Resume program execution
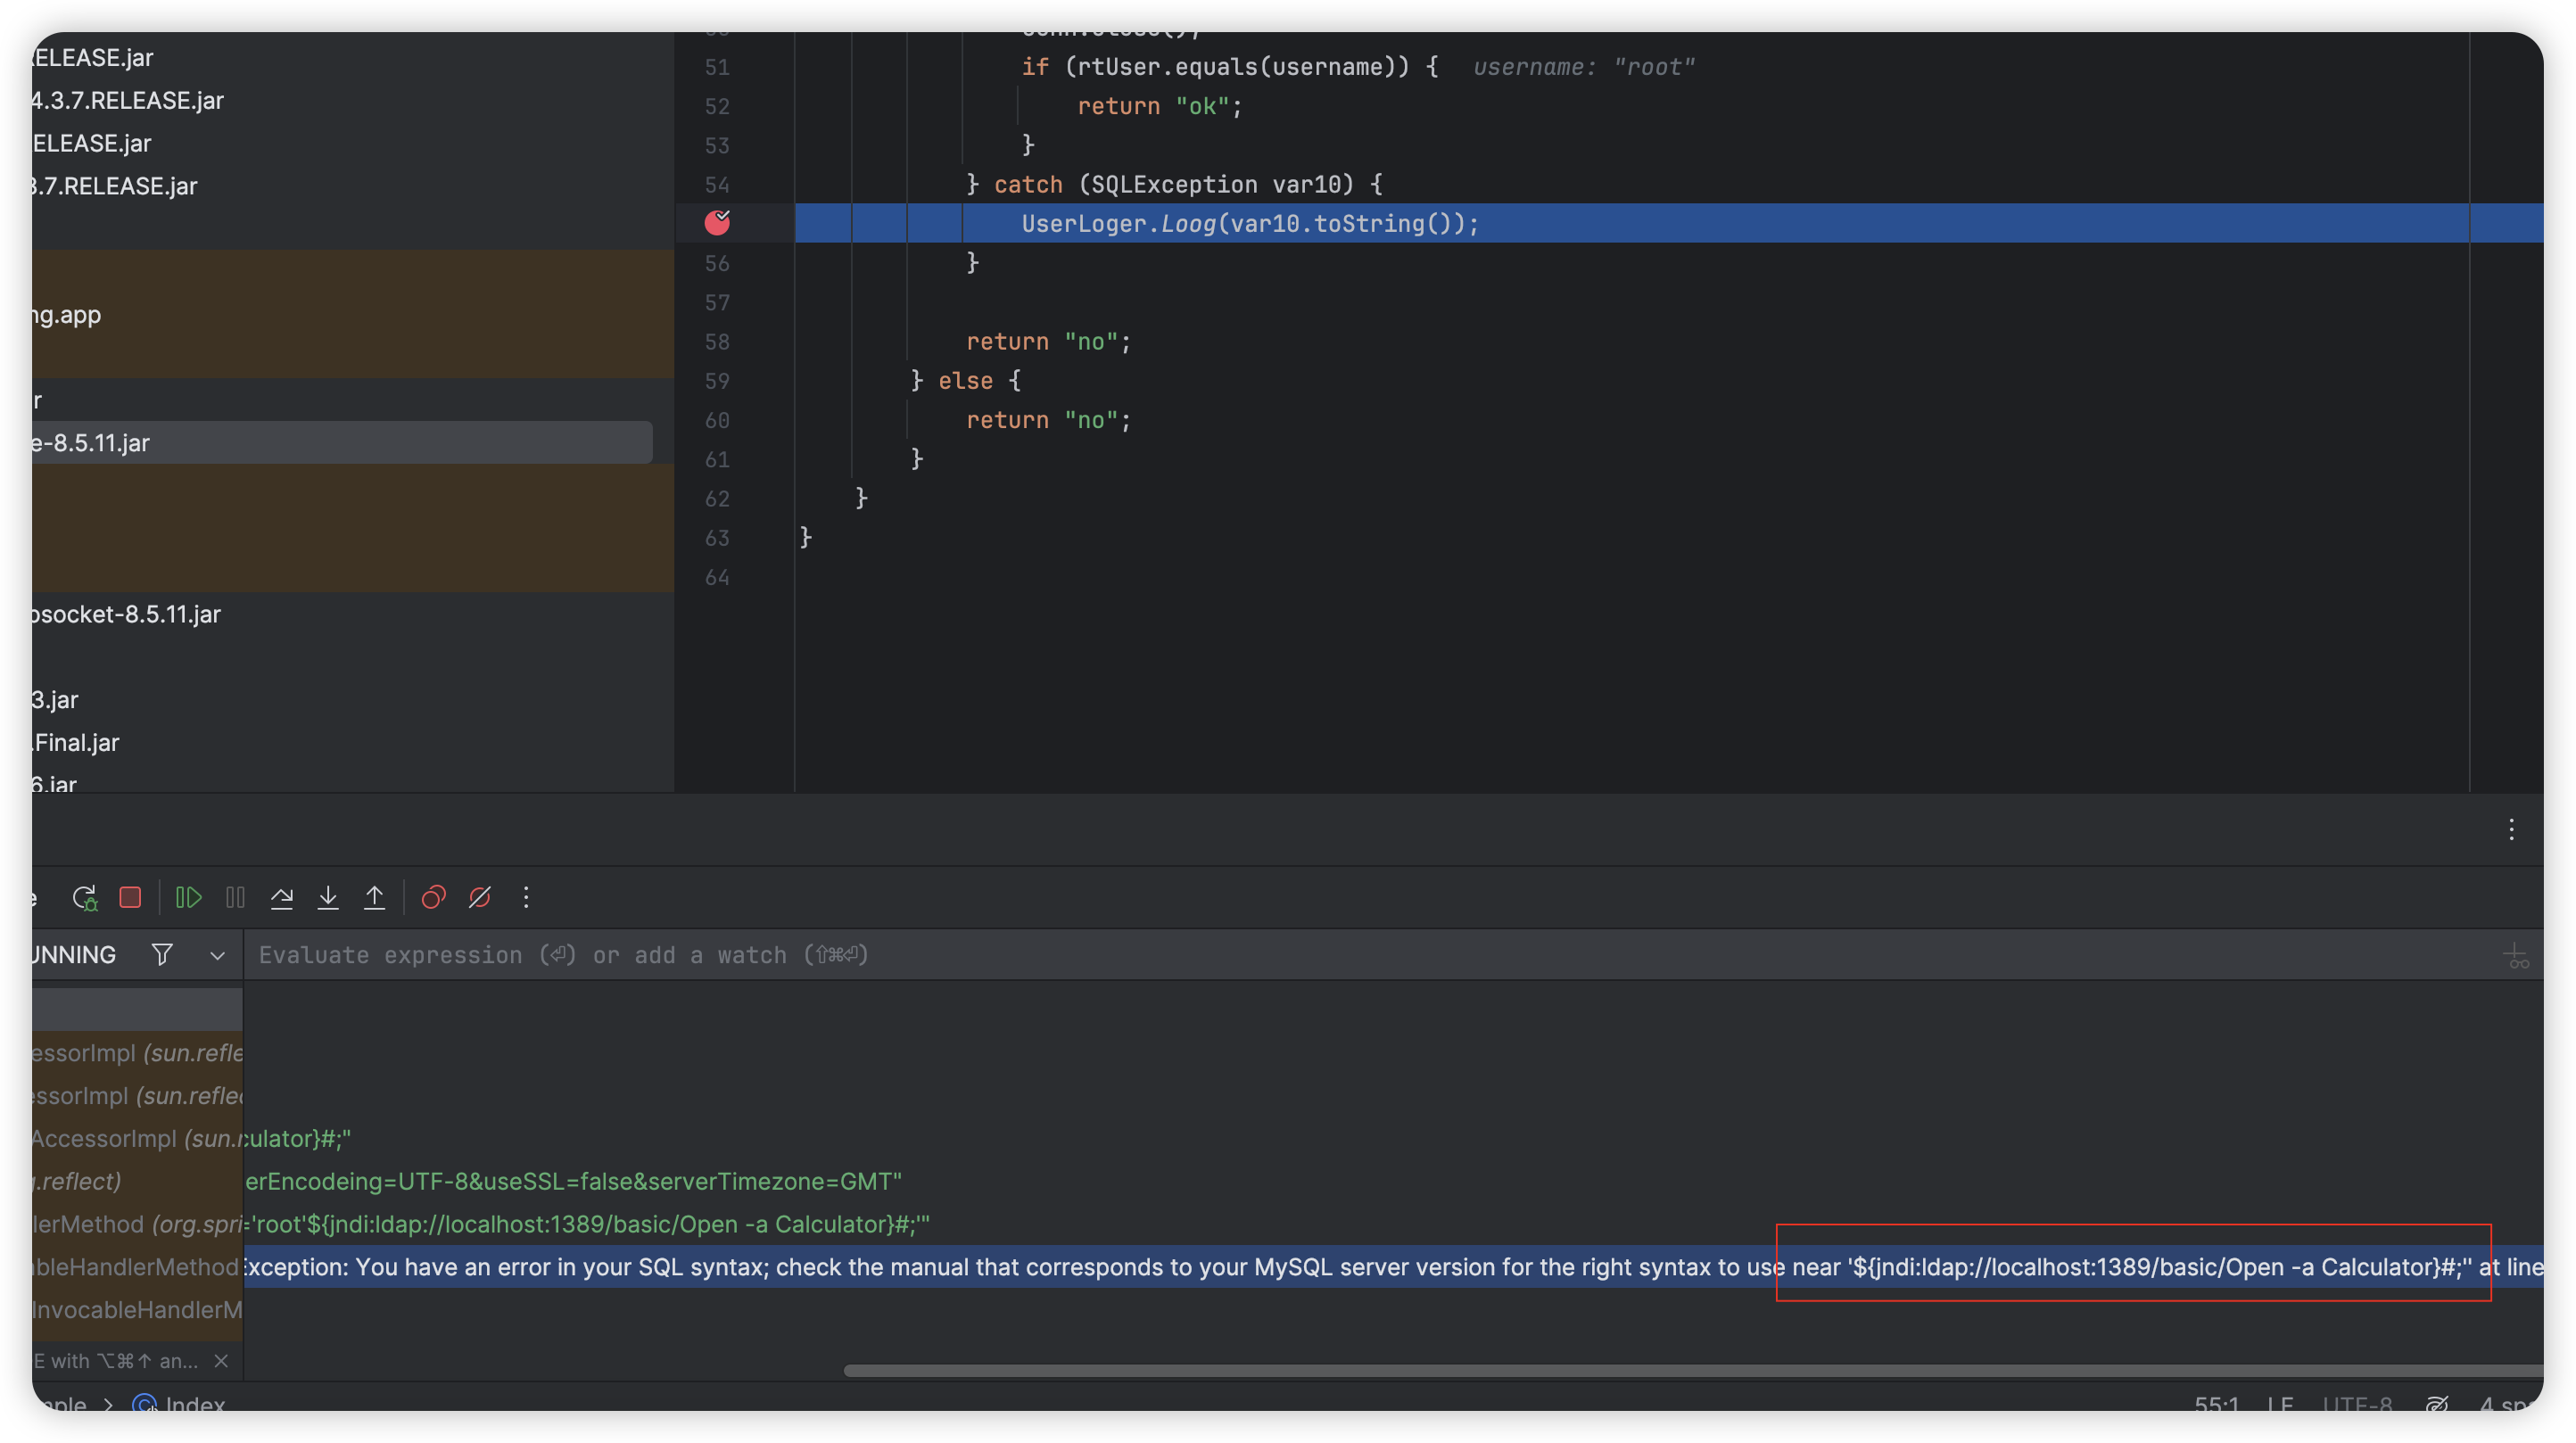The image size is (2576, 1443). point(188,897)
